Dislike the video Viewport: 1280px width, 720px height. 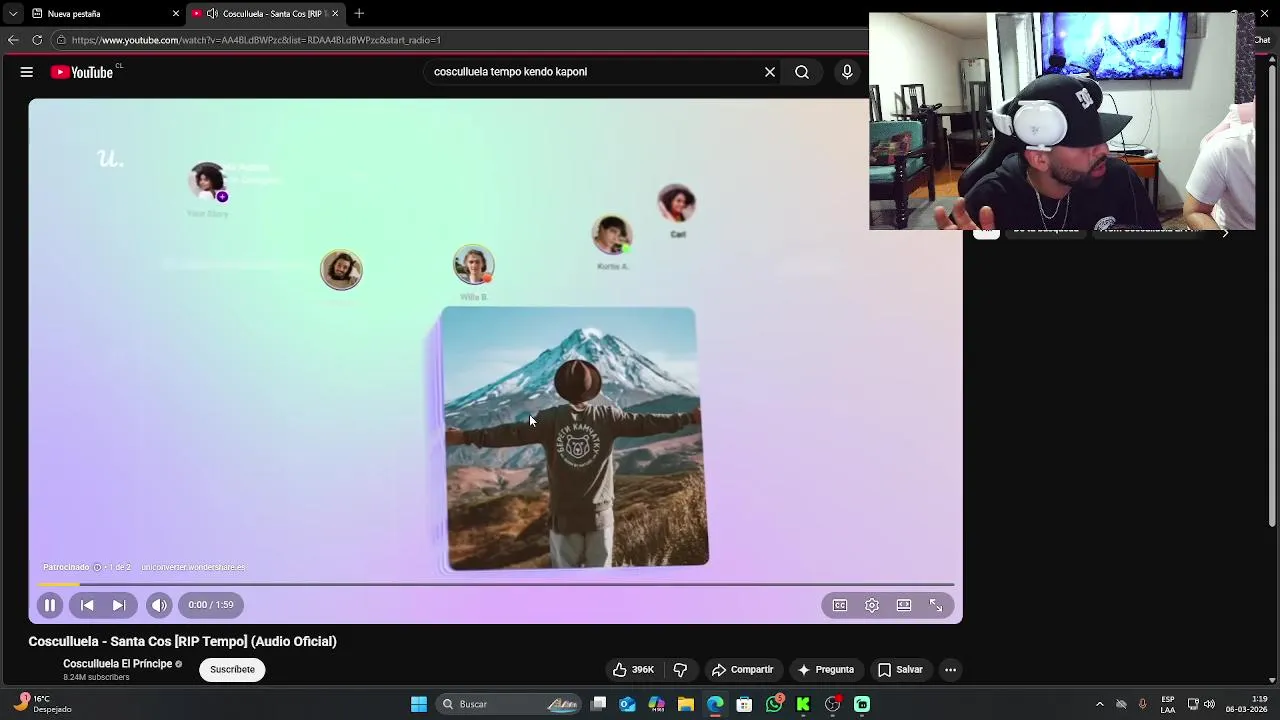tap(680, 670)
